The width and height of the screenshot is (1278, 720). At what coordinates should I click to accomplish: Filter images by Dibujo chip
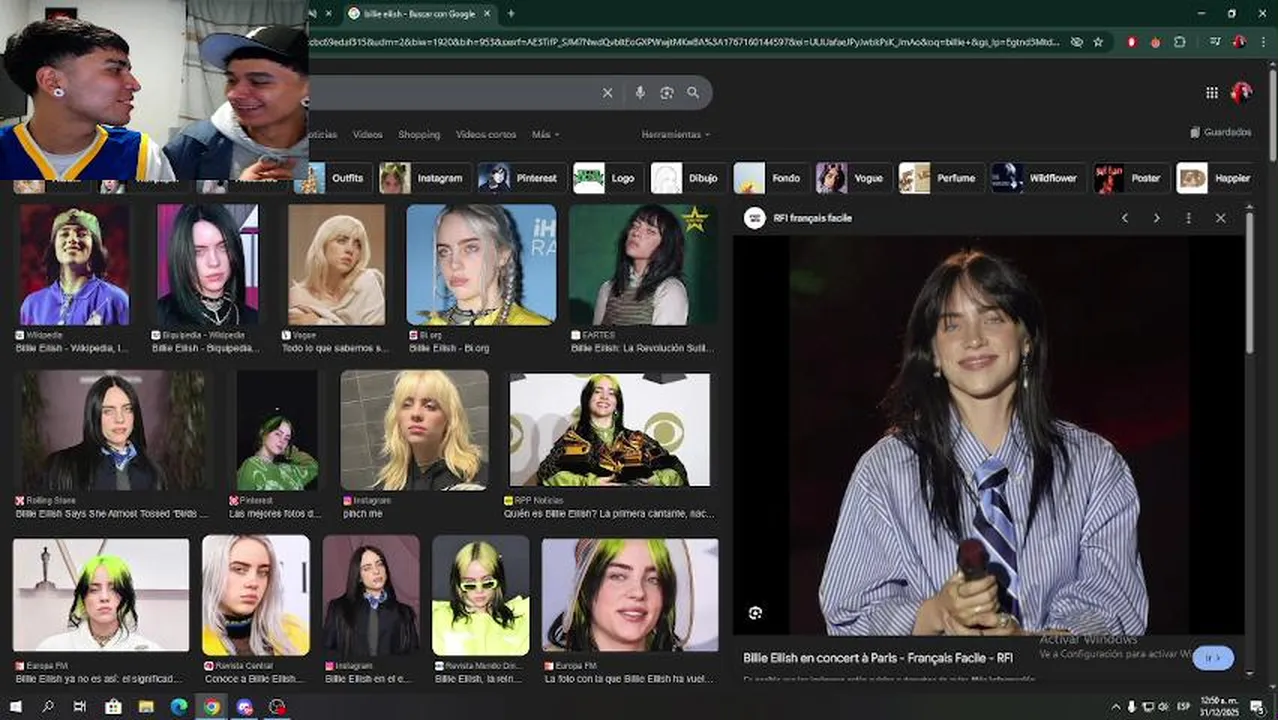(687, 178)
